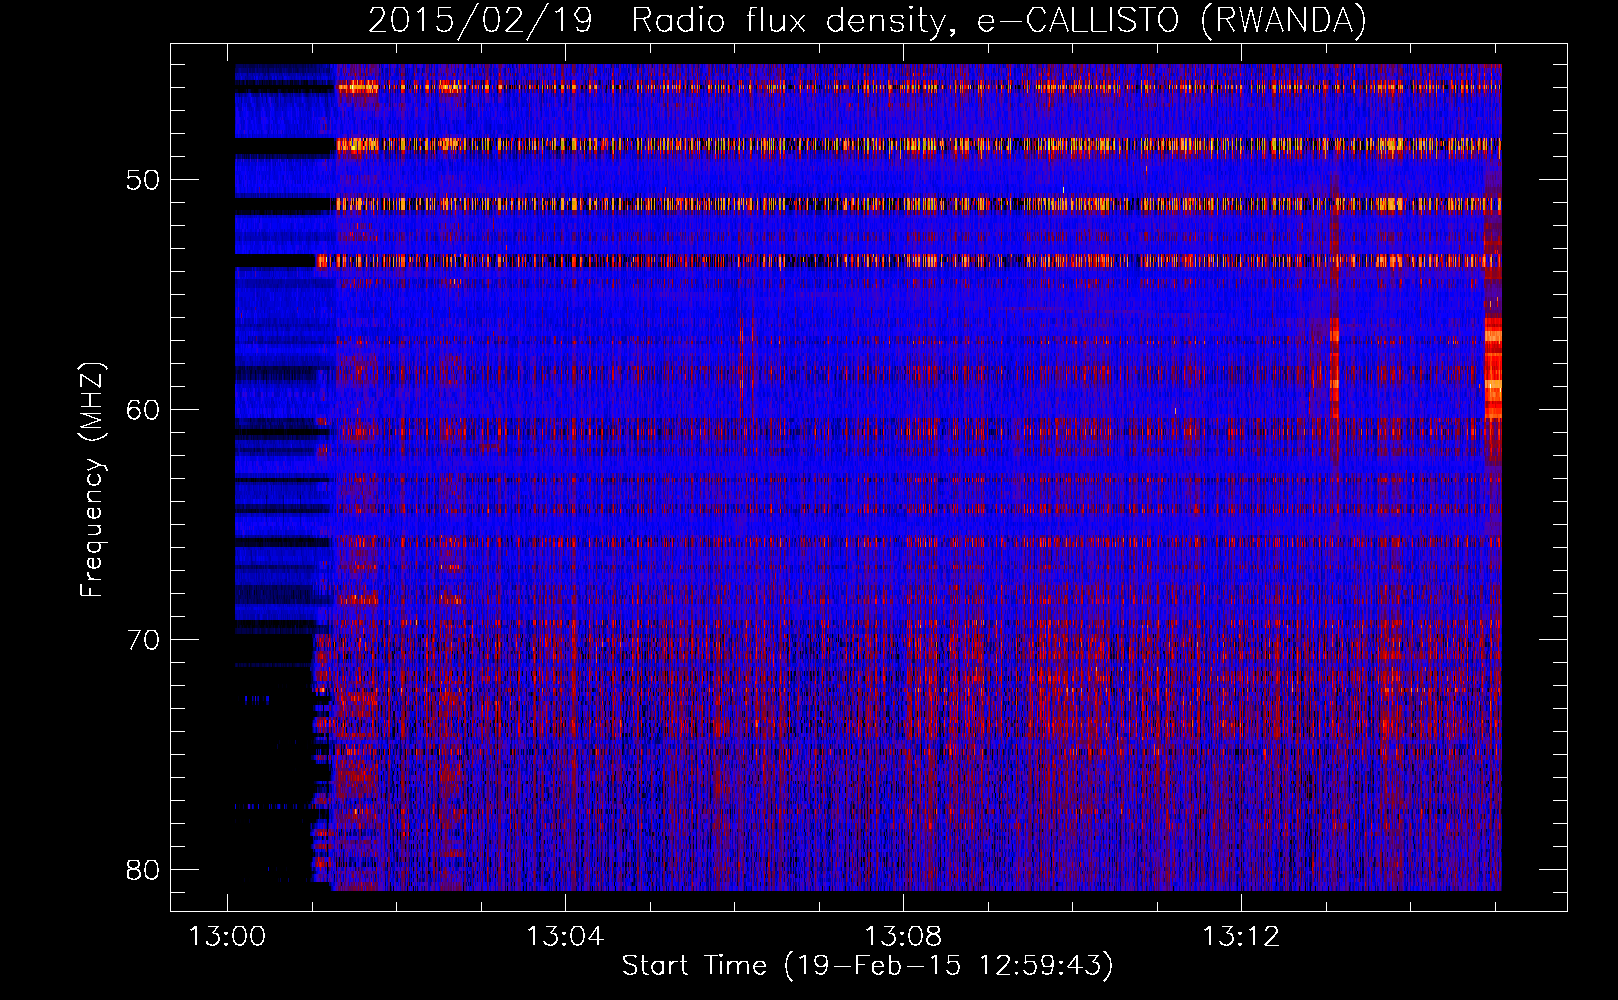Image resolution: width=1618 pixels, height=1000 pixels.
Task: Click the 'Frequency (MHZ)' y-axis label
Action: (x=92, y=480)
